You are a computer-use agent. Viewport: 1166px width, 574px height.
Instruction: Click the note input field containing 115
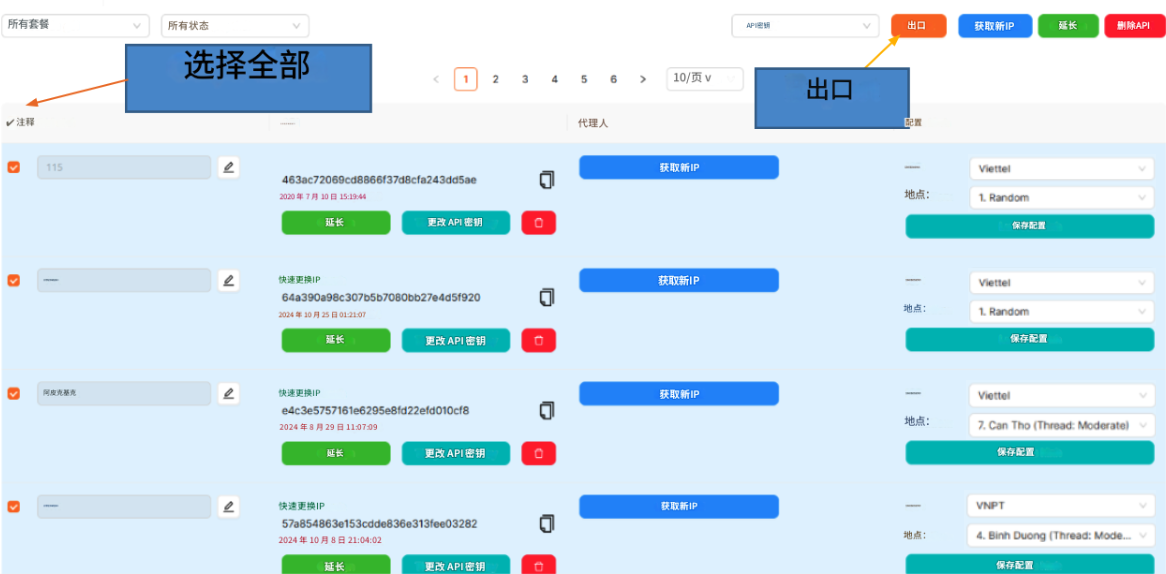[x=124, y=167]
